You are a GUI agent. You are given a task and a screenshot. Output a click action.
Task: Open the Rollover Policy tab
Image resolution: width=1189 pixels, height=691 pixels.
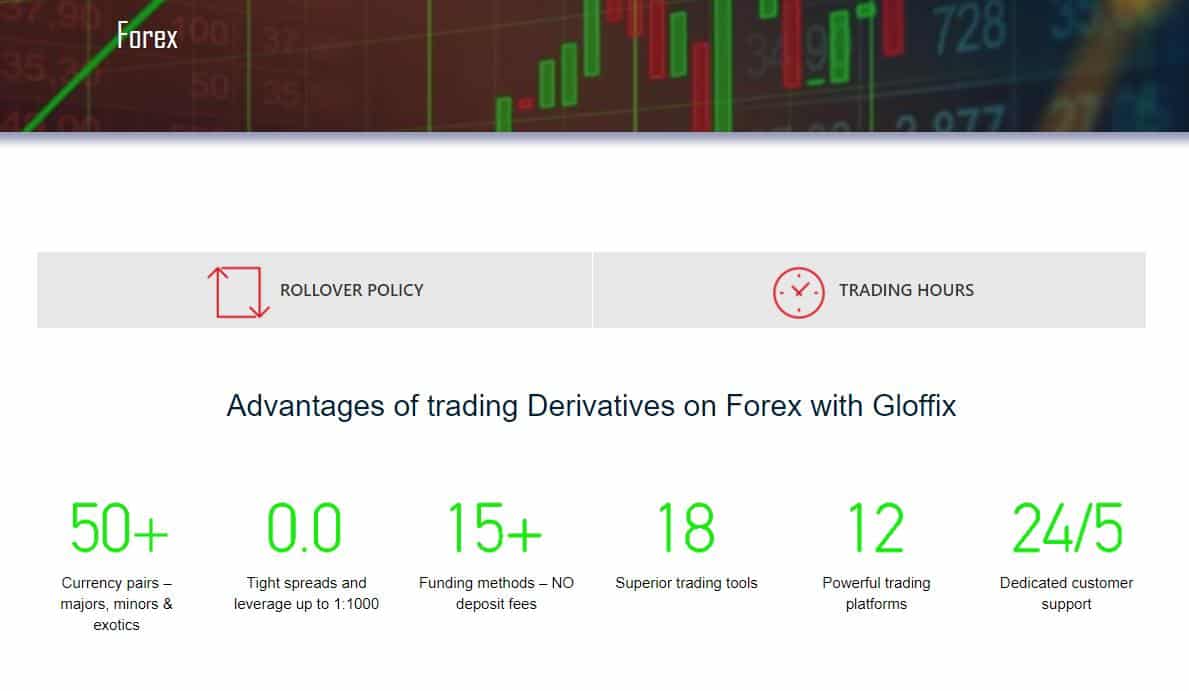click(x=315, y=290)
